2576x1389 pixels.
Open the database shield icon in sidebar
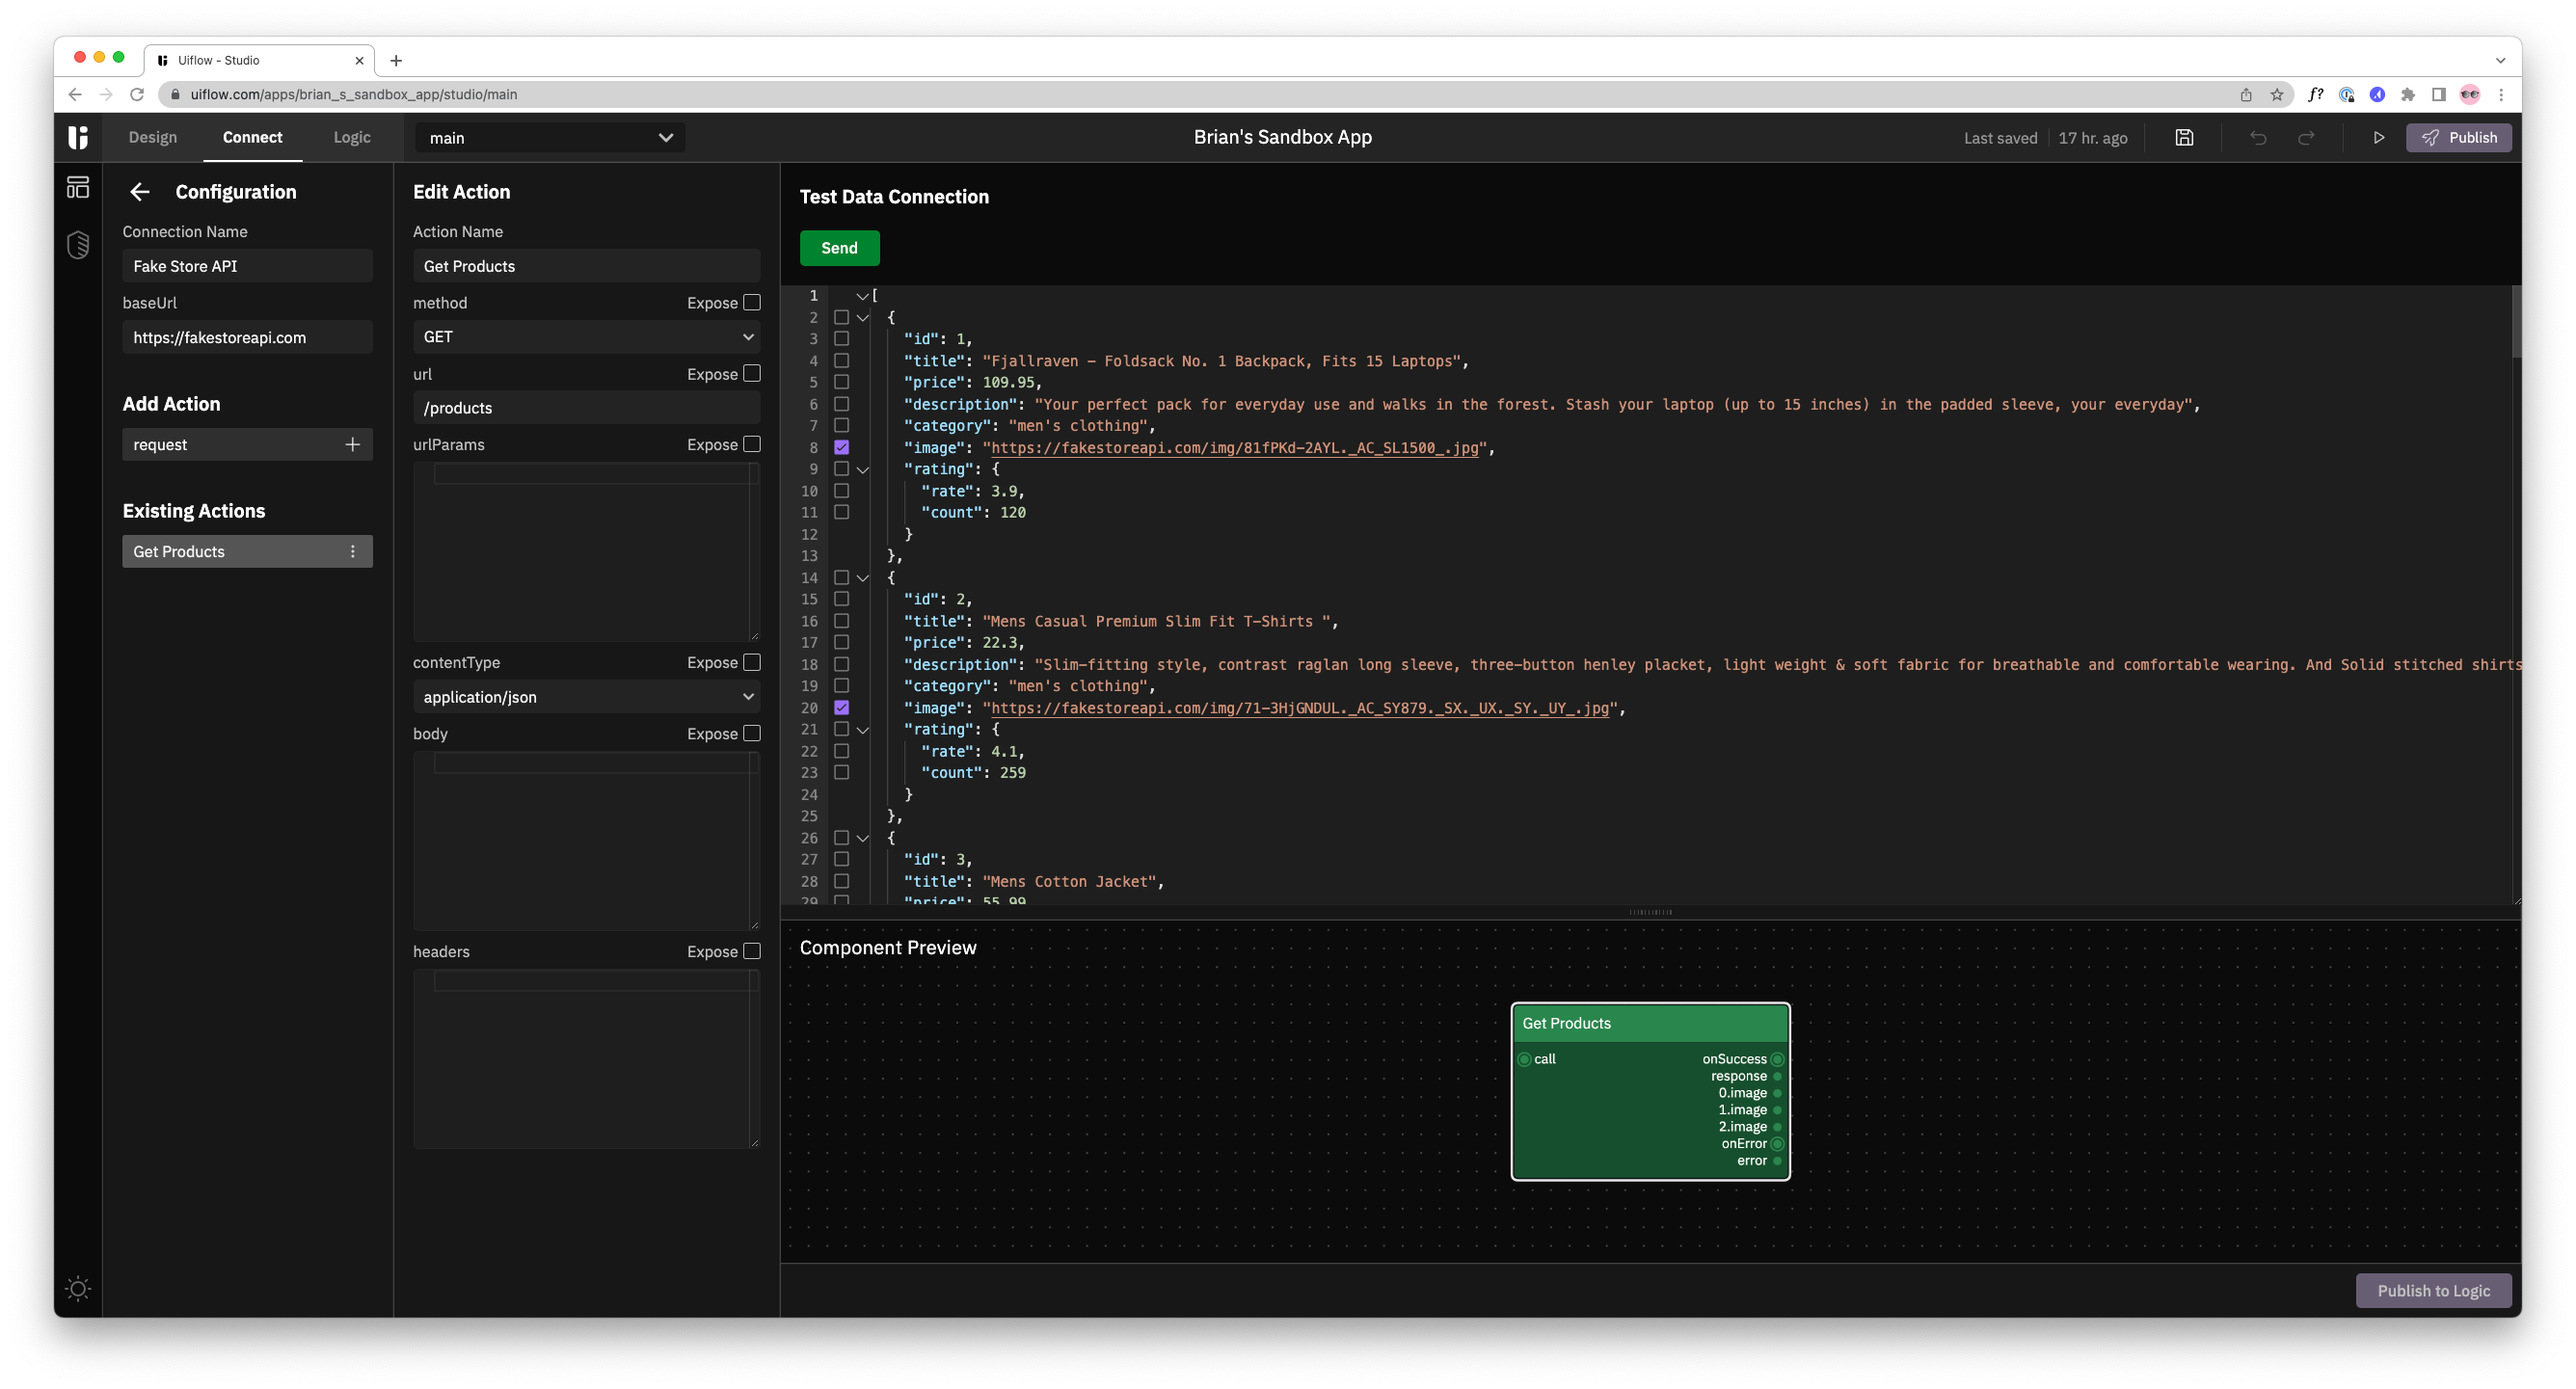click(78, 245)
